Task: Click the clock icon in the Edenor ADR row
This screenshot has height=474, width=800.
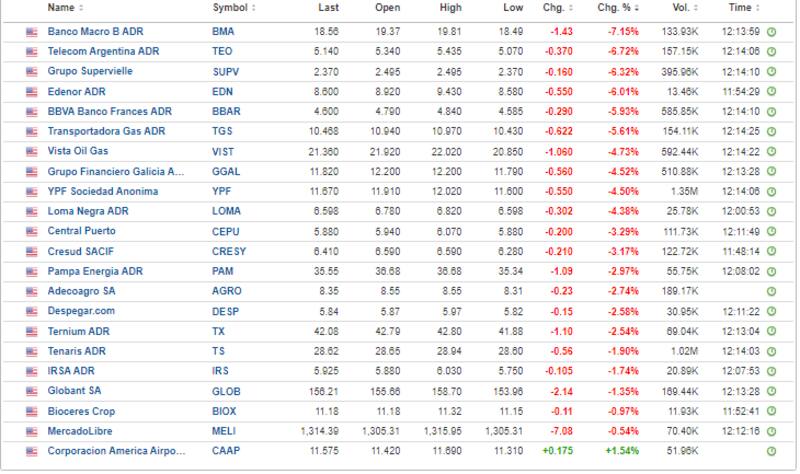Action: 771,92
